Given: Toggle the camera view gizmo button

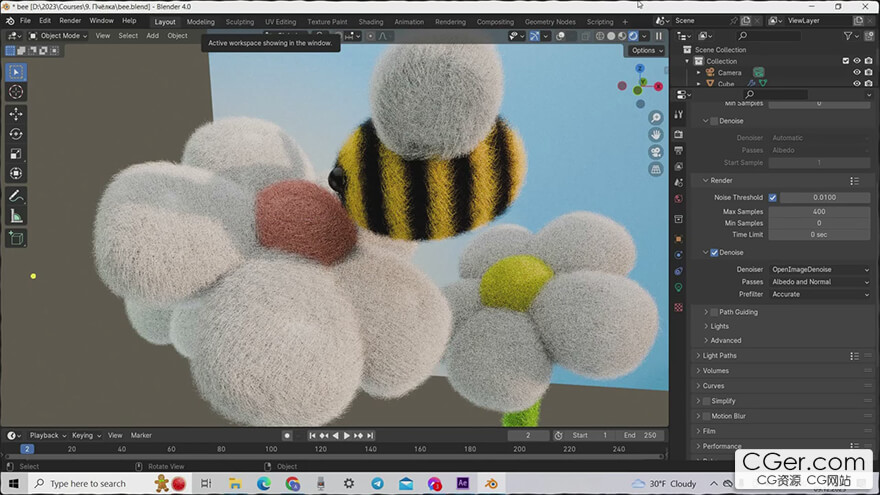Looking at the screenshot, I should (656, 152).
